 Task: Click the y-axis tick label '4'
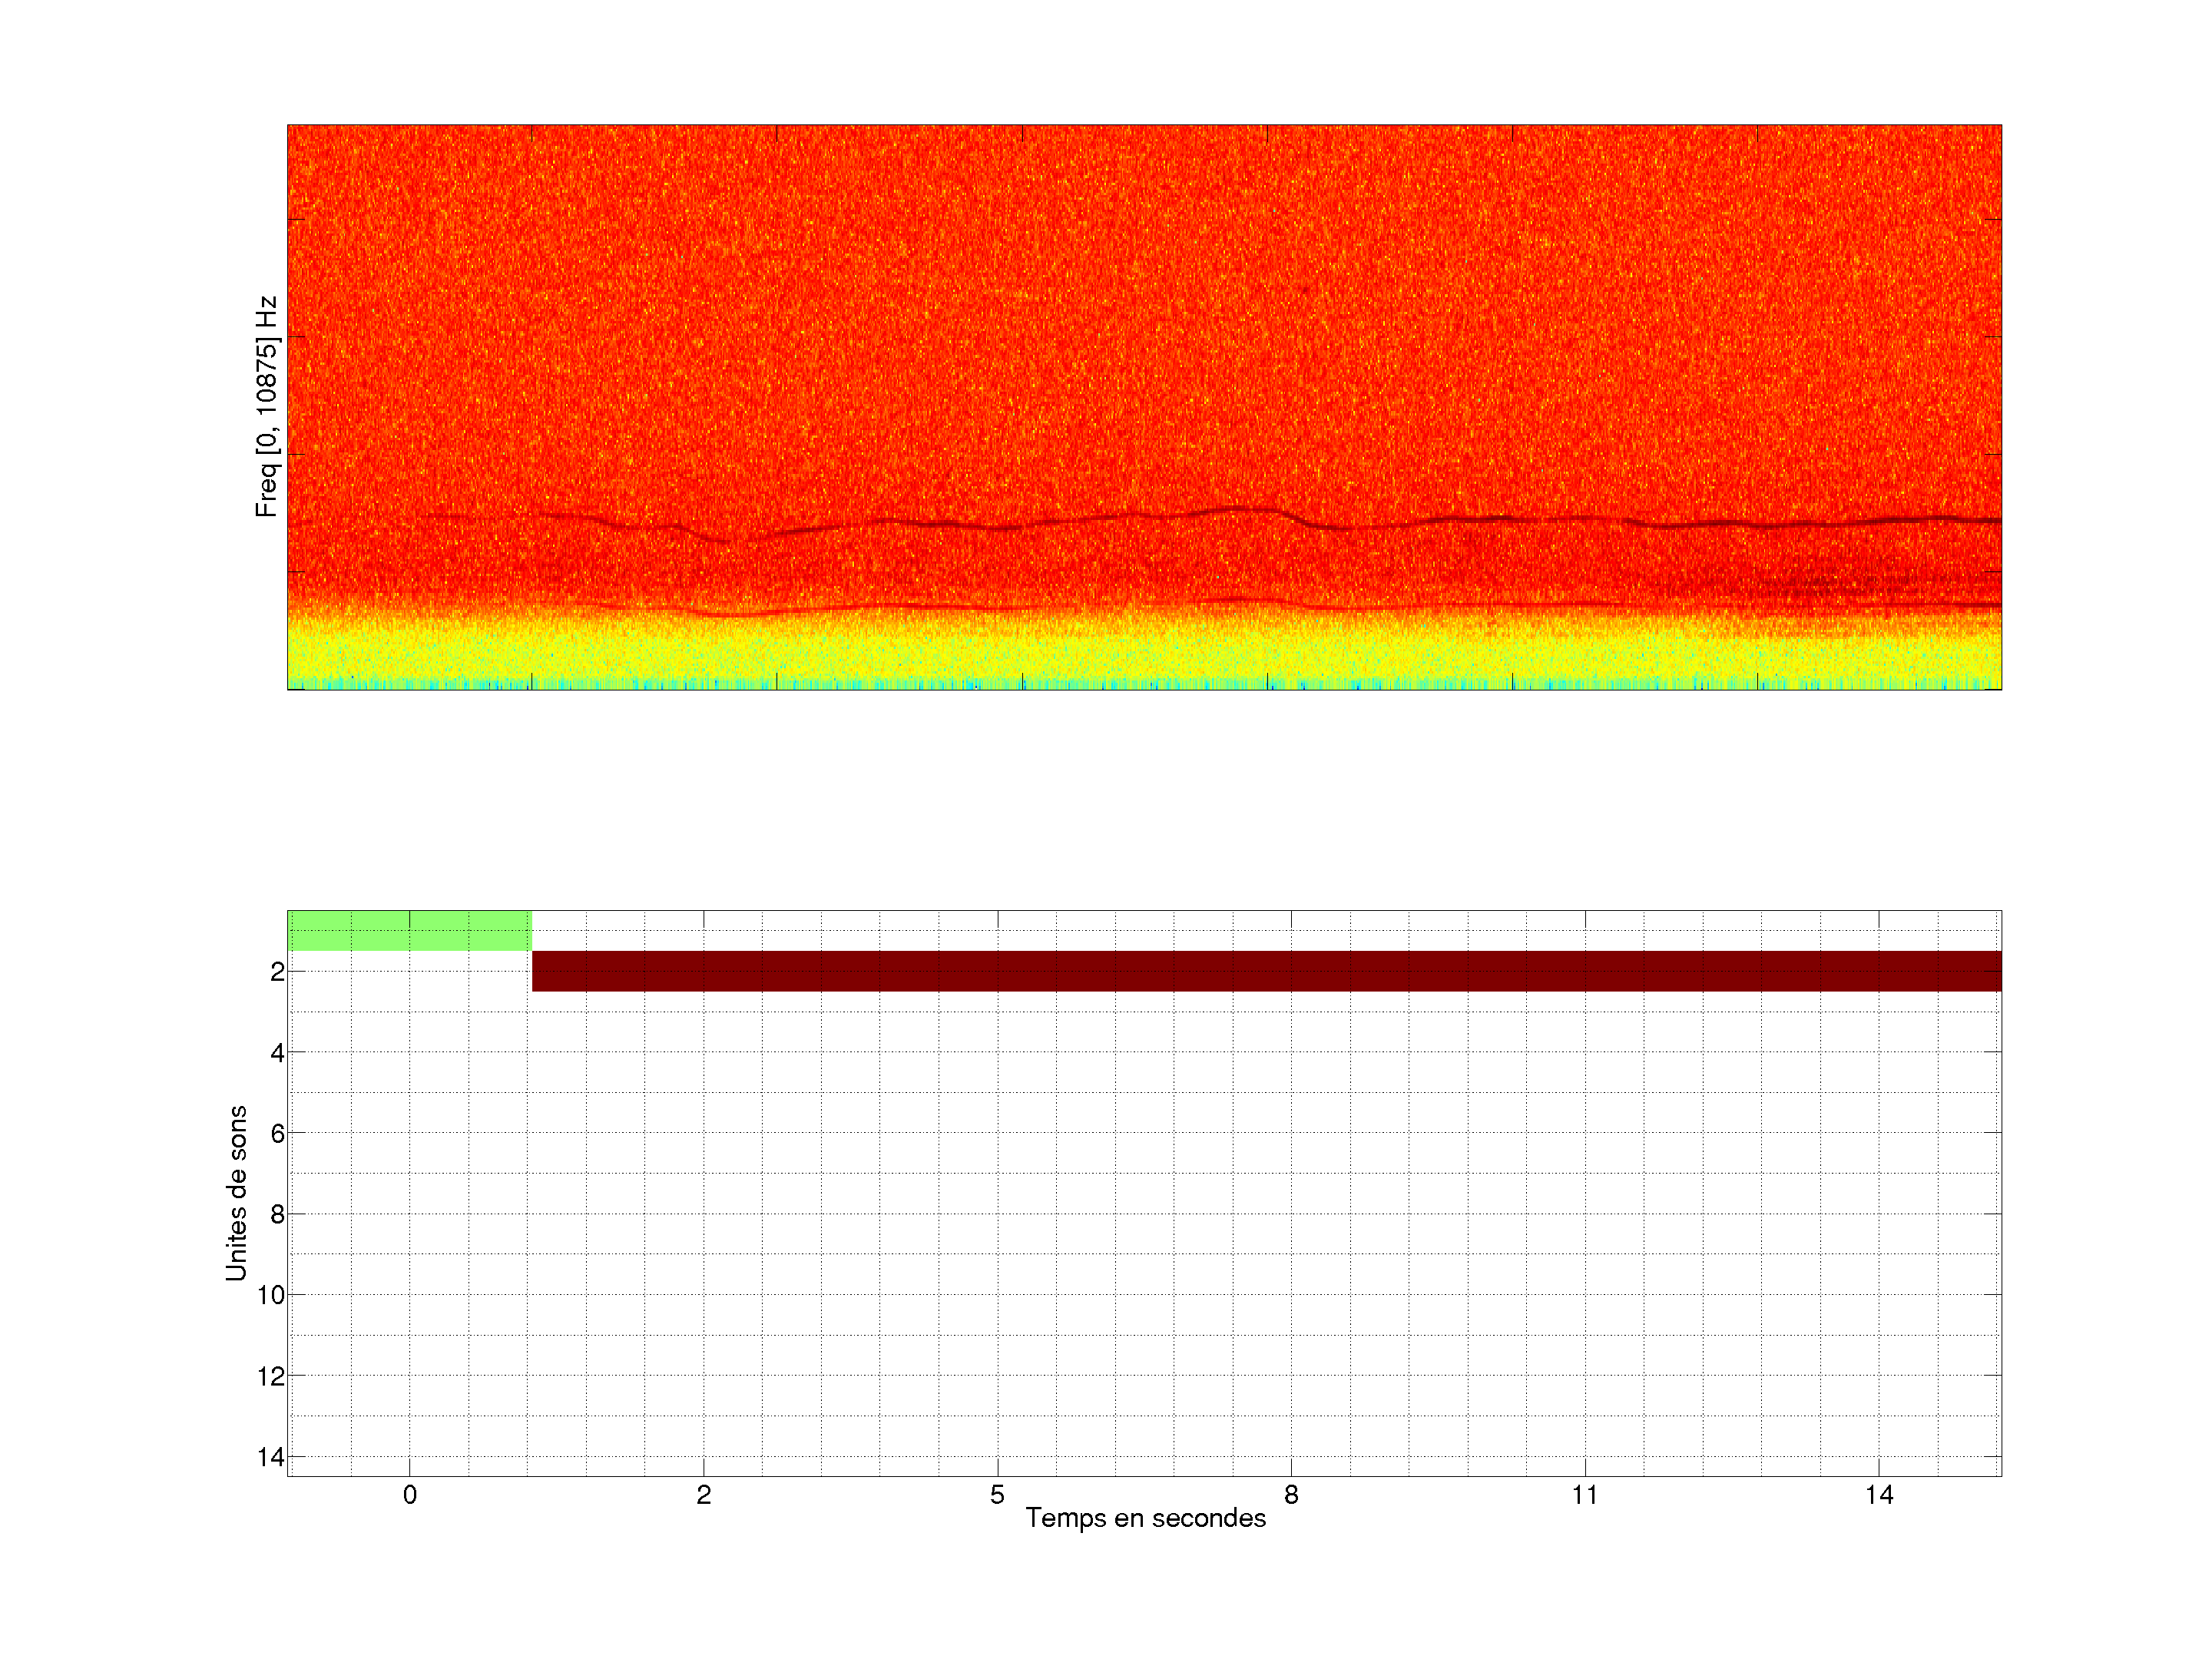pos(277,1053)
